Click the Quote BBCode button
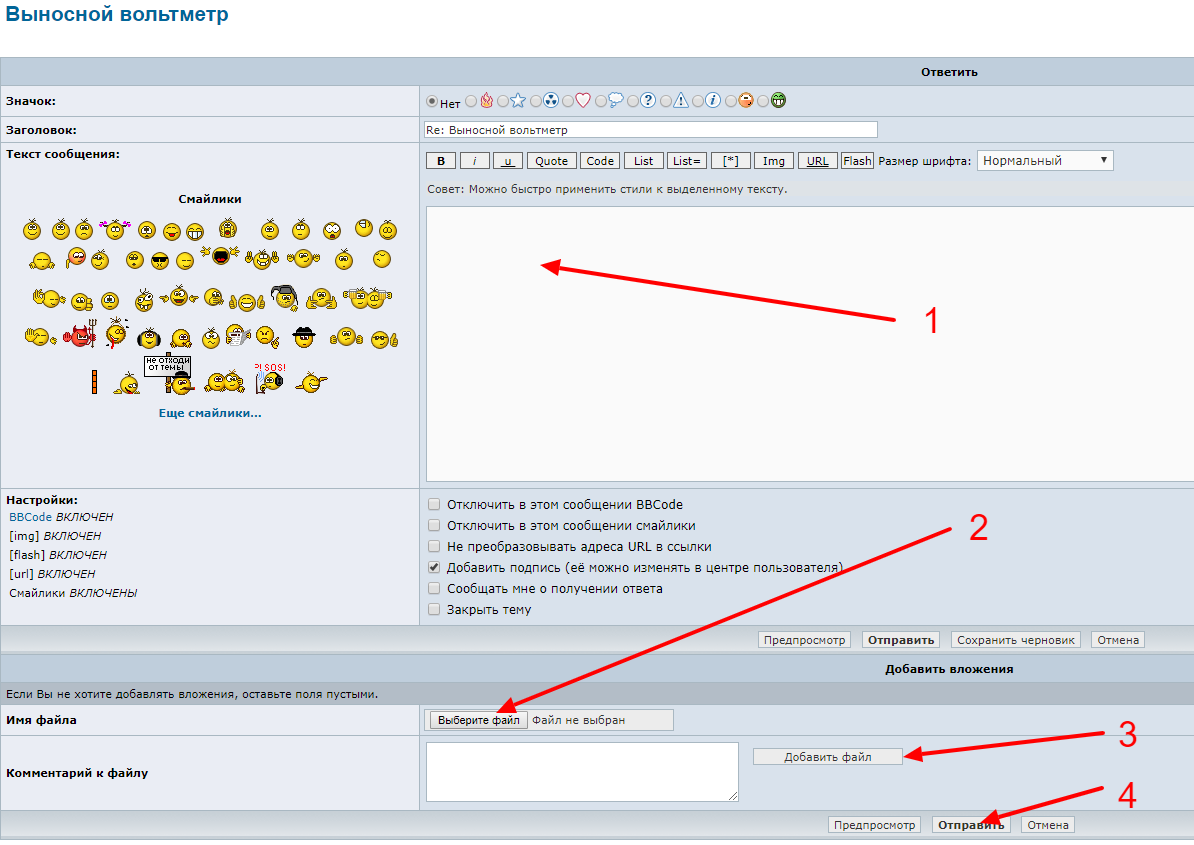Viewport: 1194px width, 845px height. (x=551, y=161)
